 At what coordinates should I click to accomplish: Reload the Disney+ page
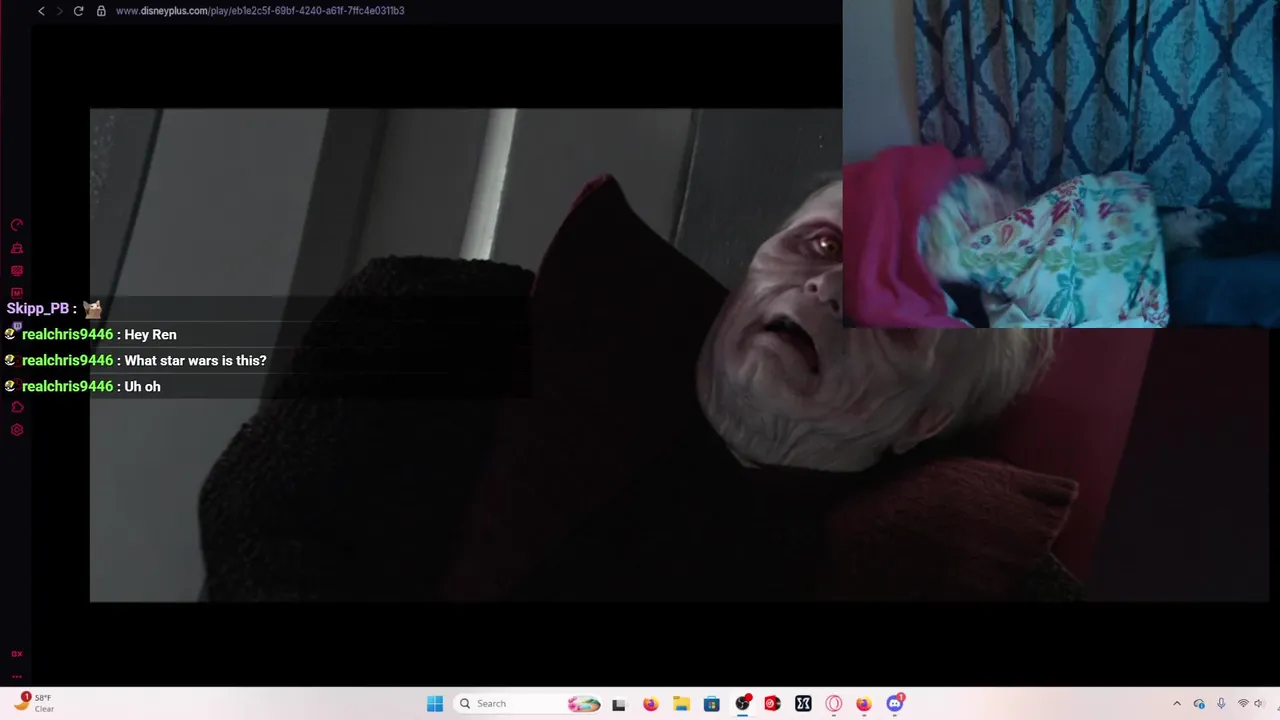tap(78, 11)
